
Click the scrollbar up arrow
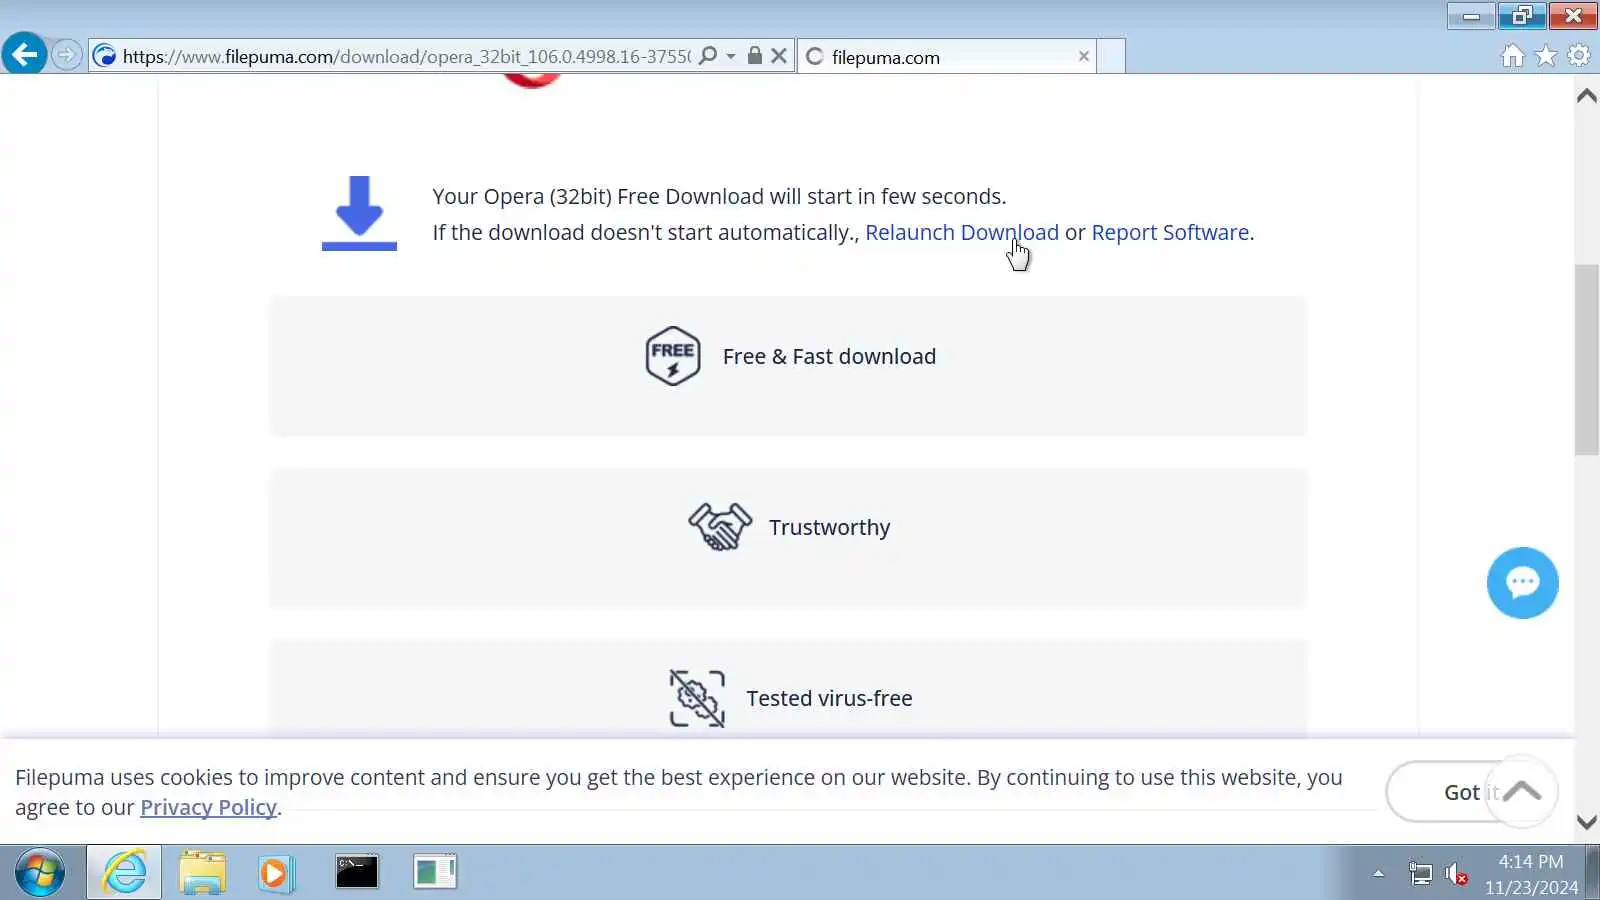point(1587,96)
